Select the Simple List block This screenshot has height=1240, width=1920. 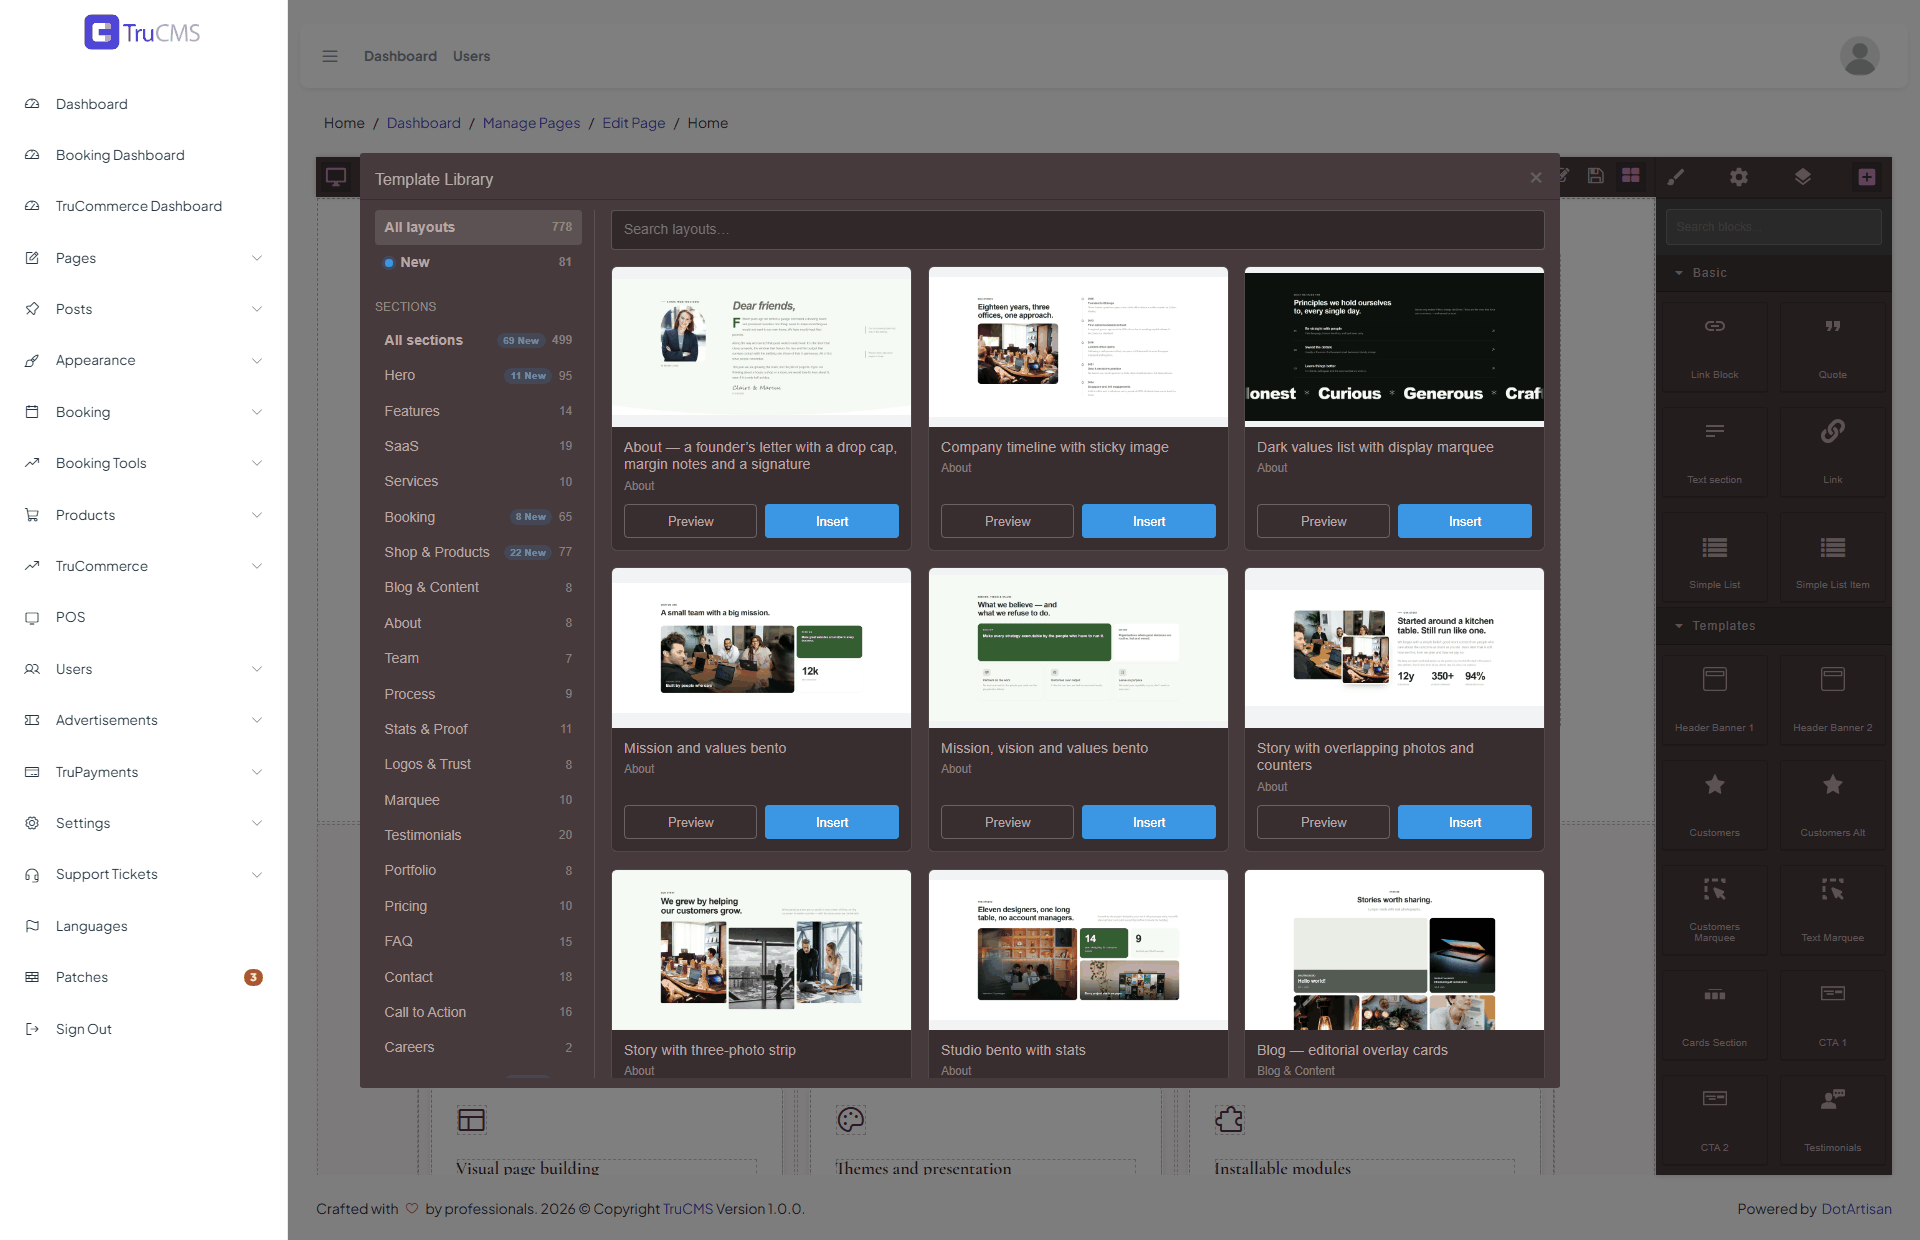(x=1714, y=556)
